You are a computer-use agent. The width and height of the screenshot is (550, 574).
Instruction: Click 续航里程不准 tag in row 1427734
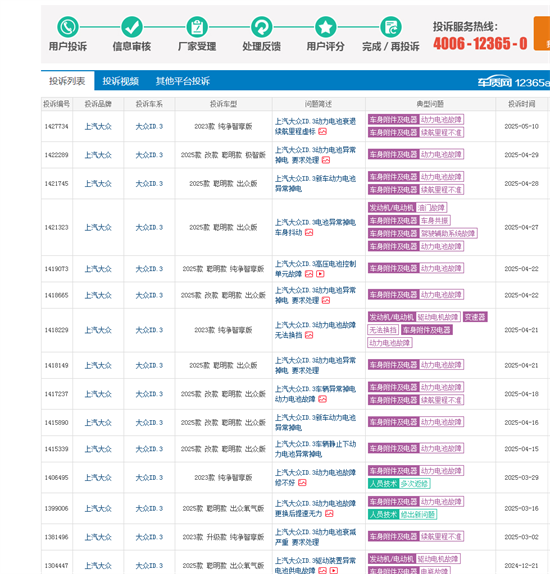pos(441,132)
